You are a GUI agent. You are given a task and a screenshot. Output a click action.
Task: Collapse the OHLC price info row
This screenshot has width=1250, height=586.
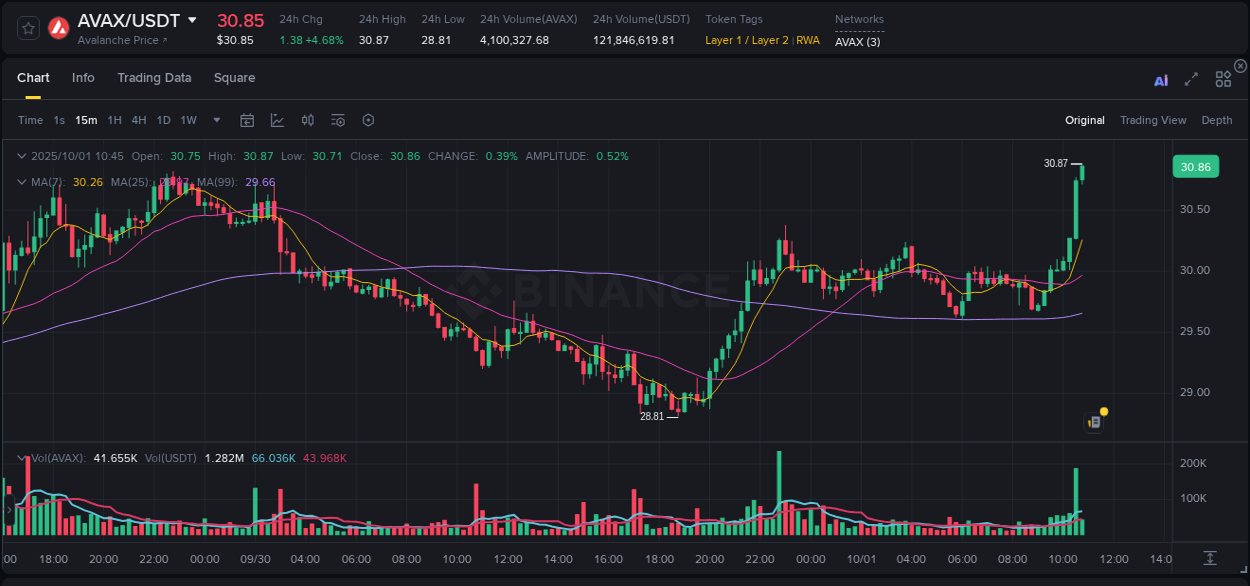21,156
